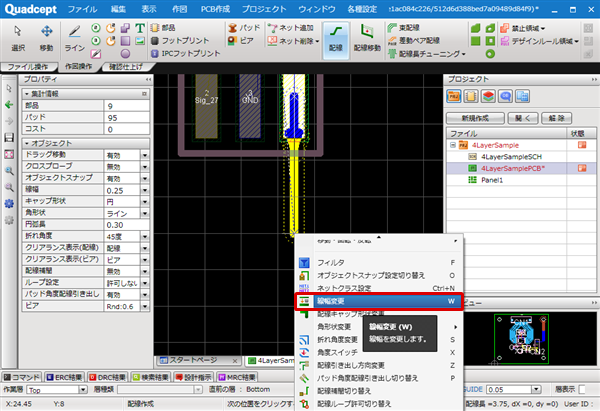Open the IPCフットプリント tool
This screenshot has width=600, height=411.
click(186, 54)
